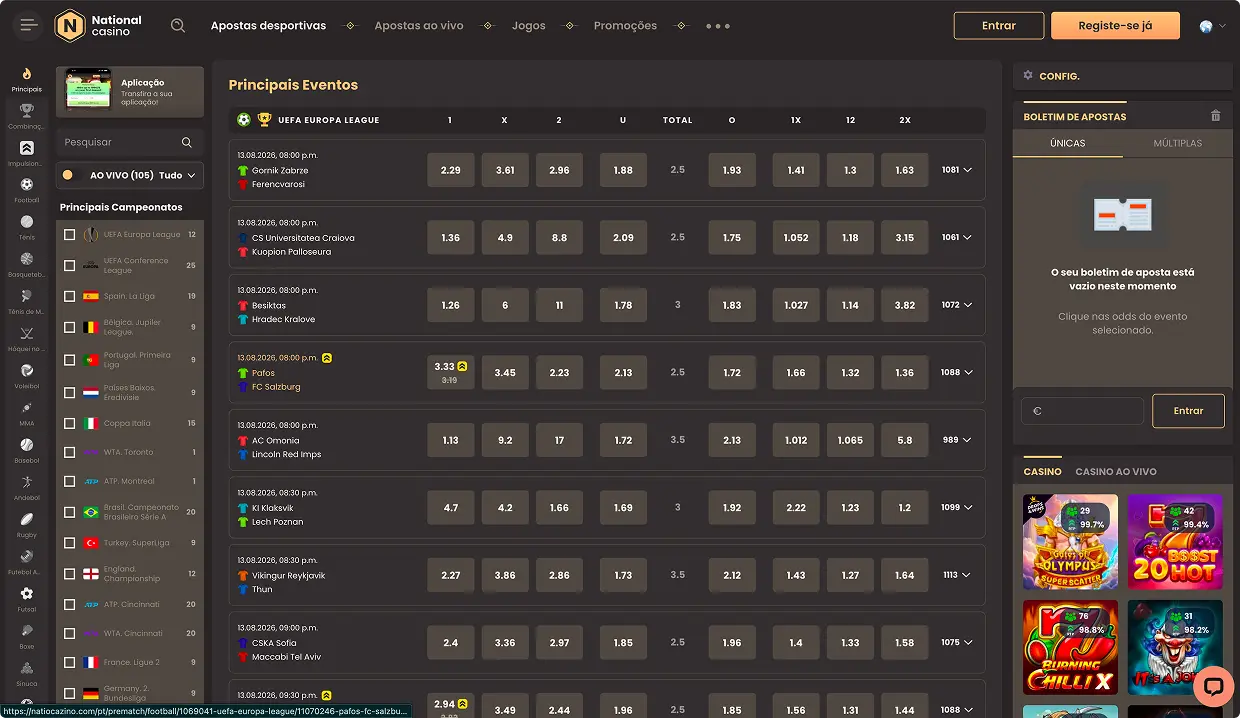Open the hamburger menu beside the logo
The height and width of the screenshot is (718, 1240).
[28, 26]
